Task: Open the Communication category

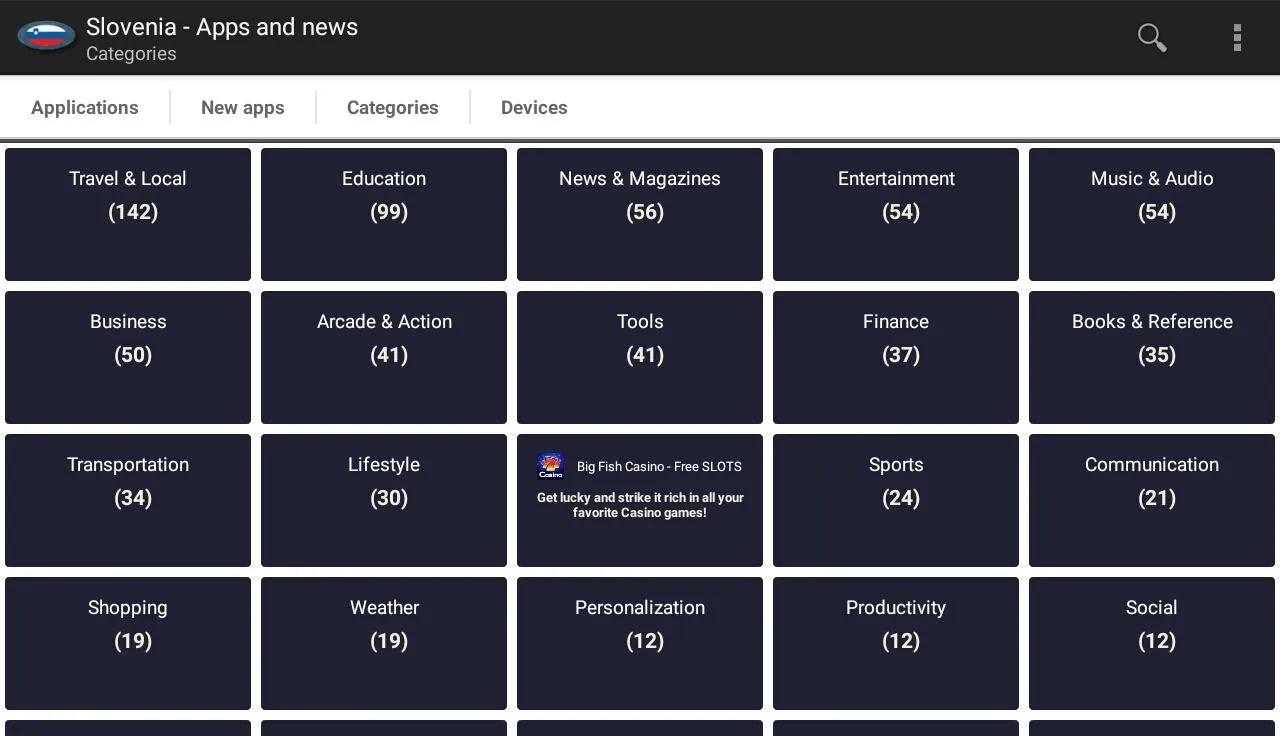Action: pyautogui.click(x=1152, y=500)
